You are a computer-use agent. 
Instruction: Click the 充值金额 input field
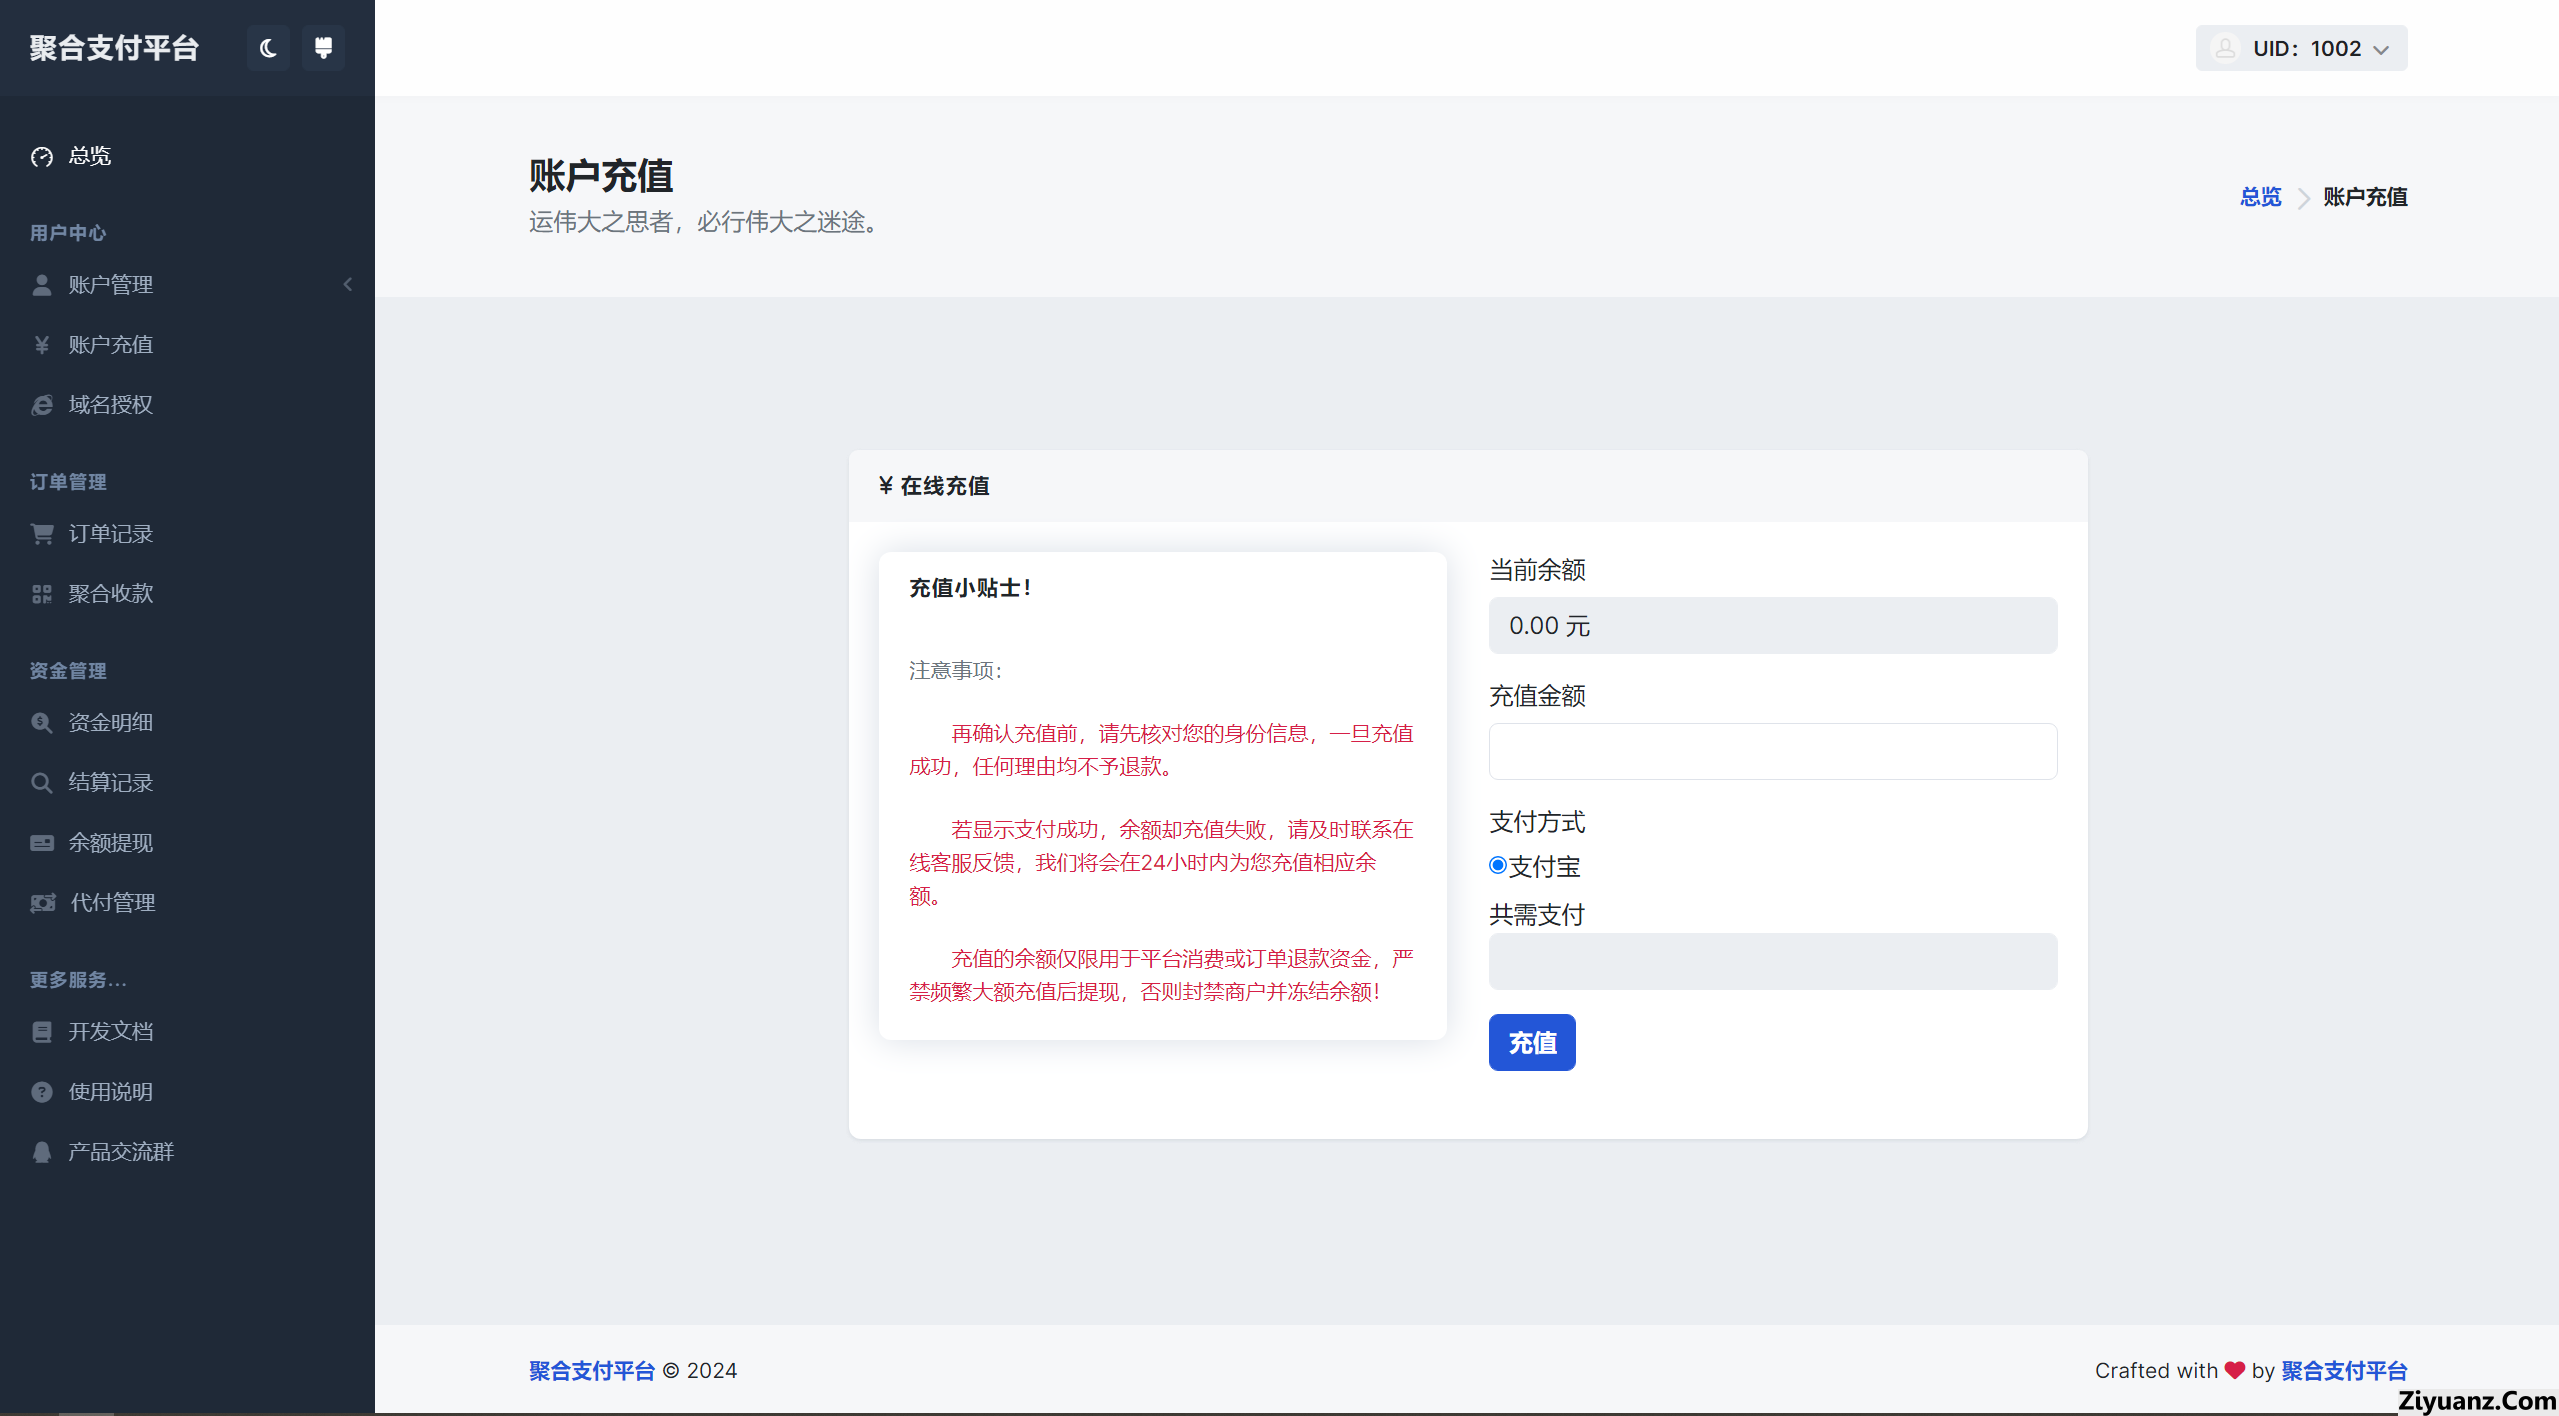1772,751
